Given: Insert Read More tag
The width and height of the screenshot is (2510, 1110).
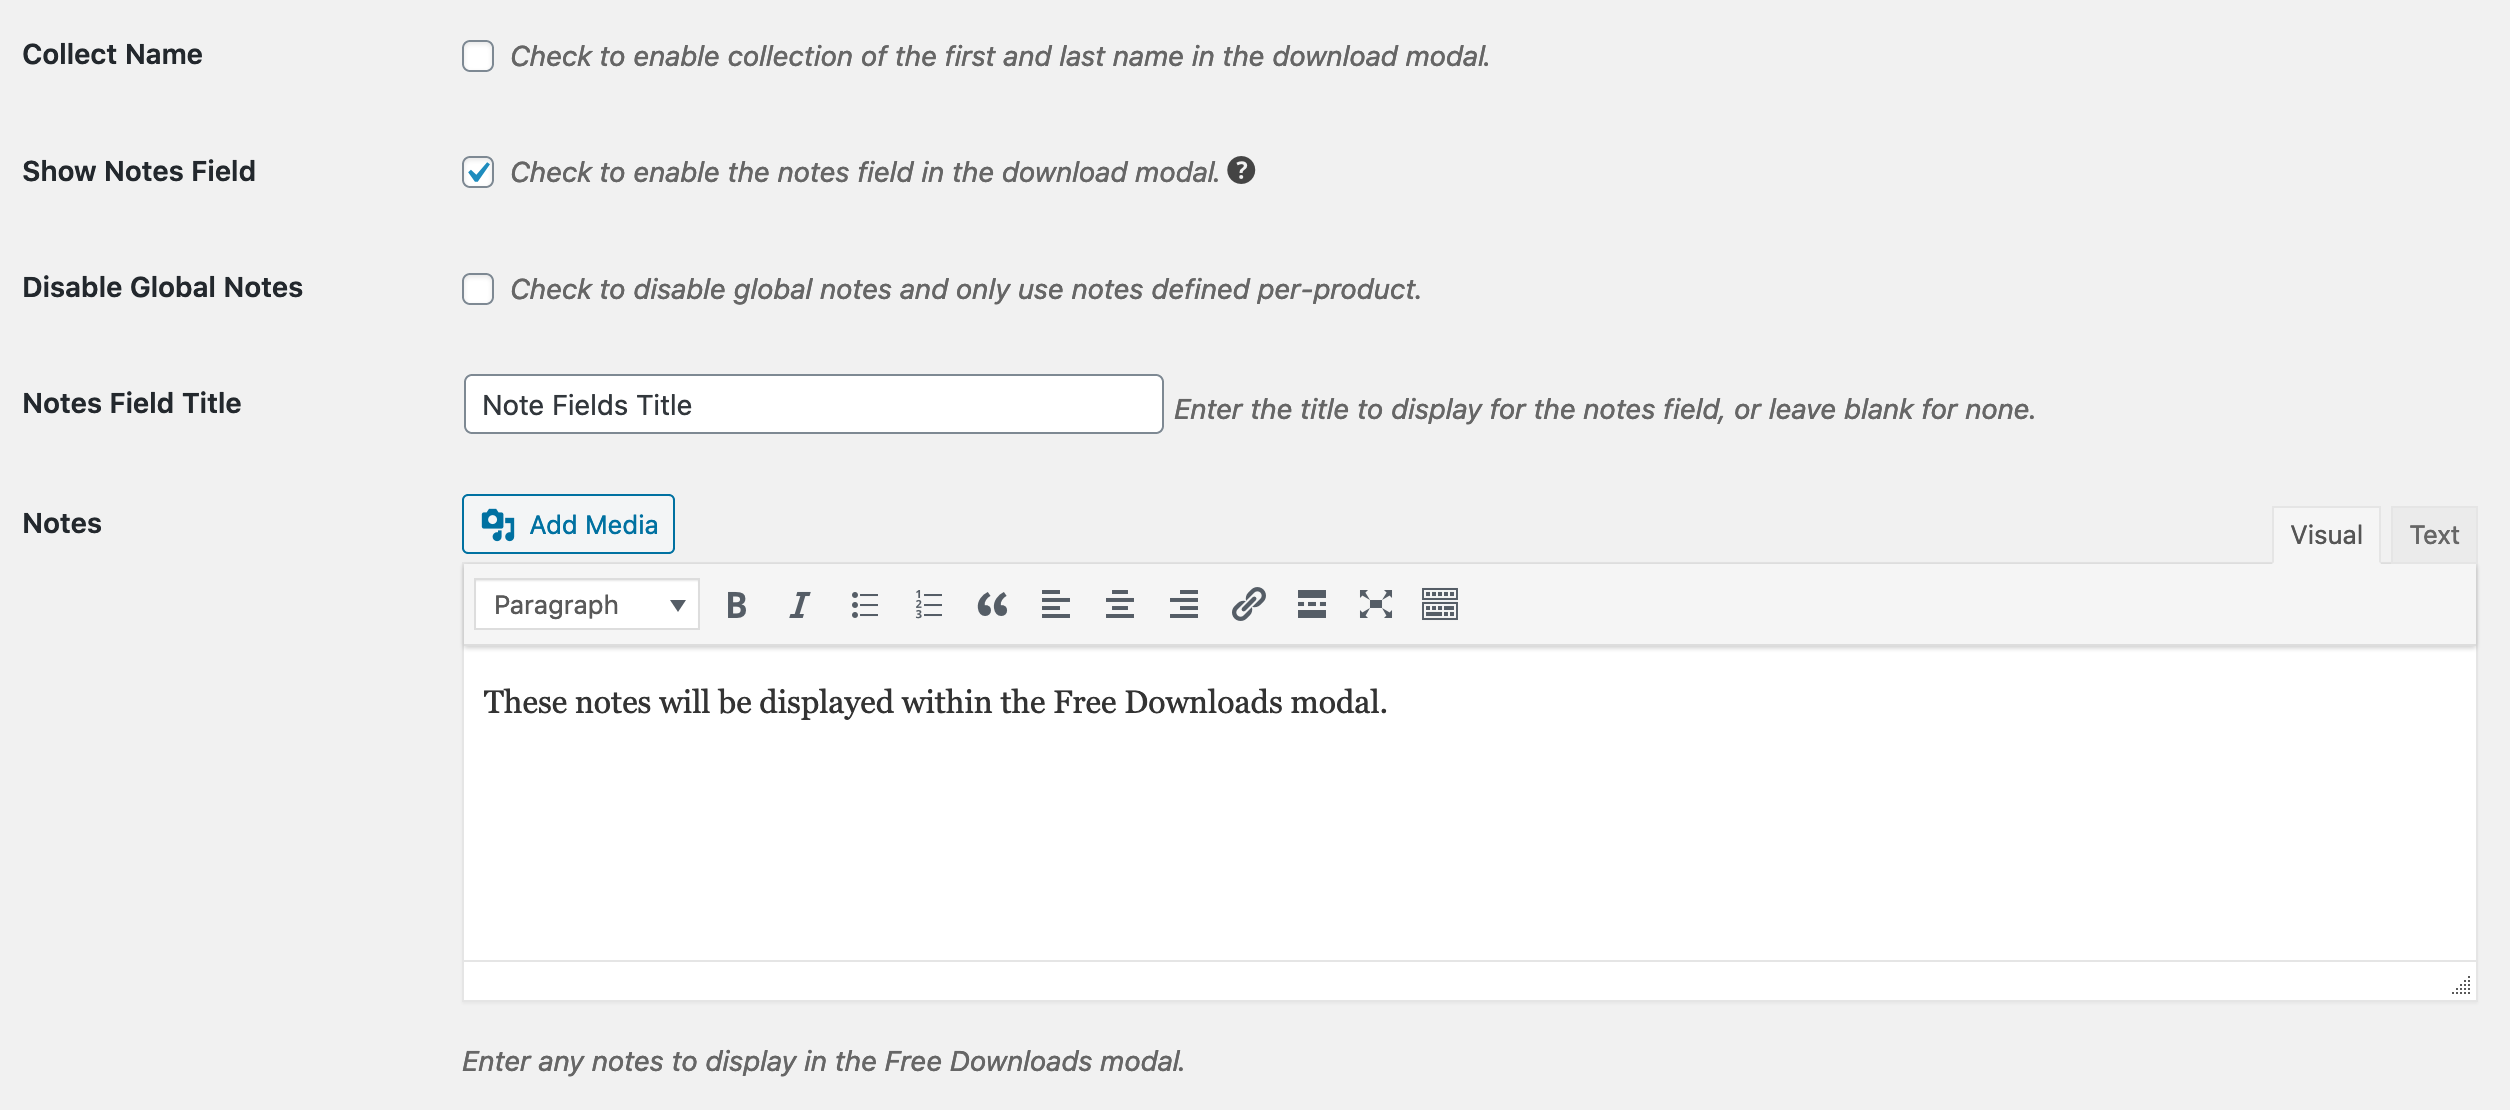Looking at the screenshot, I should 1312,605.
